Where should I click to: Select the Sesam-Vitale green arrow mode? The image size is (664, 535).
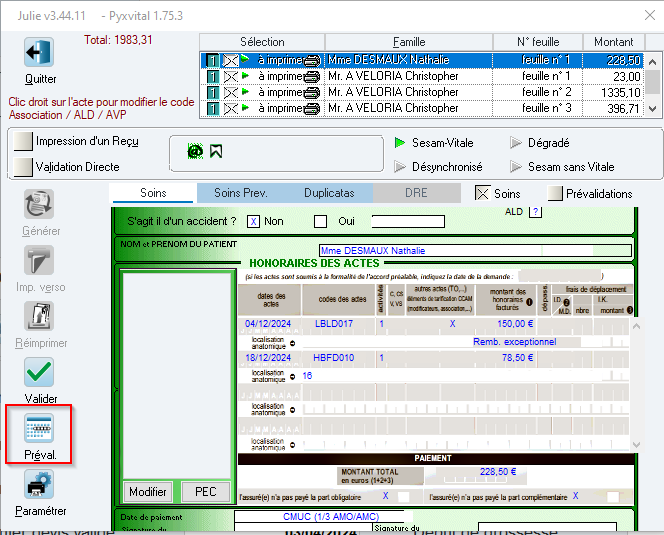(400, 143)
